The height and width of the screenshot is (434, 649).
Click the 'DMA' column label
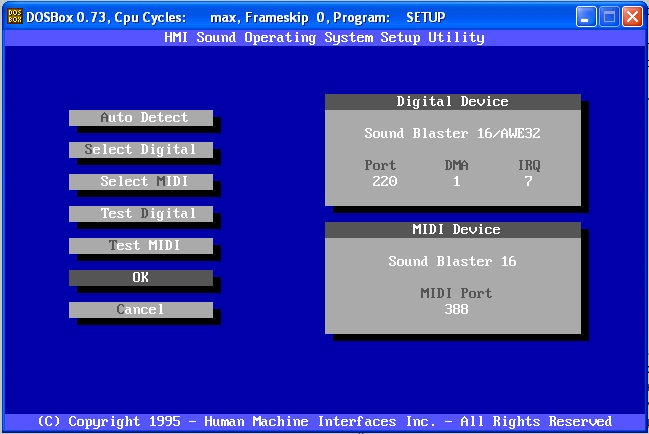(457, 165)
